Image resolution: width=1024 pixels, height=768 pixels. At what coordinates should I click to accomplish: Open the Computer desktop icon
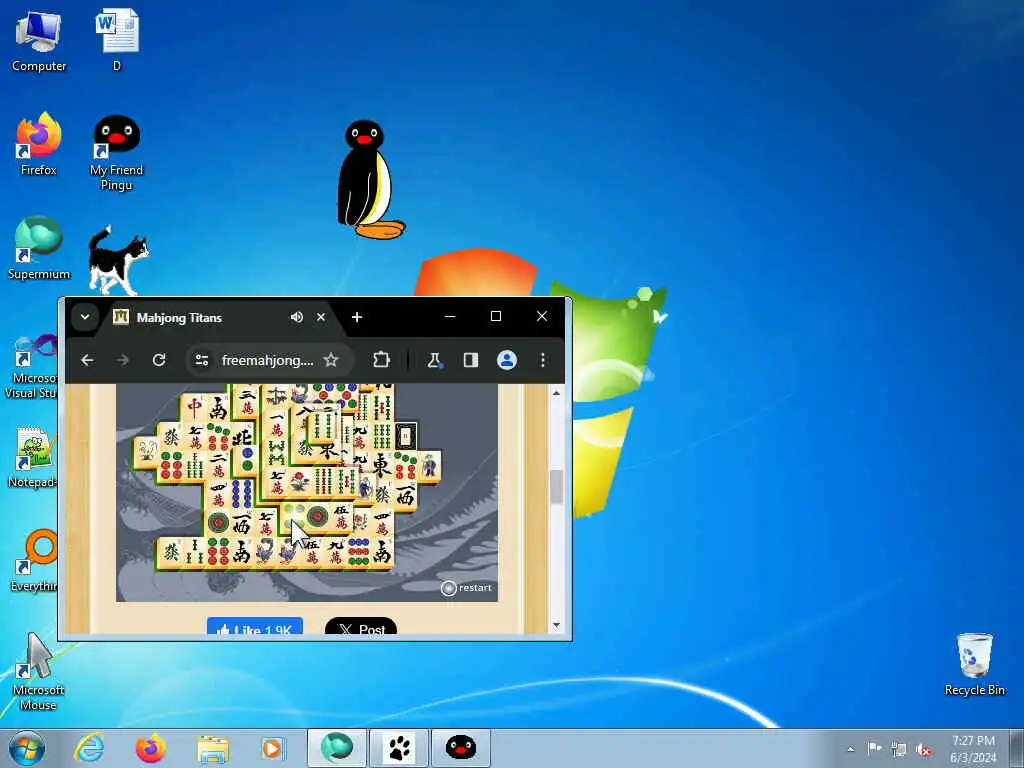(39, 40)
